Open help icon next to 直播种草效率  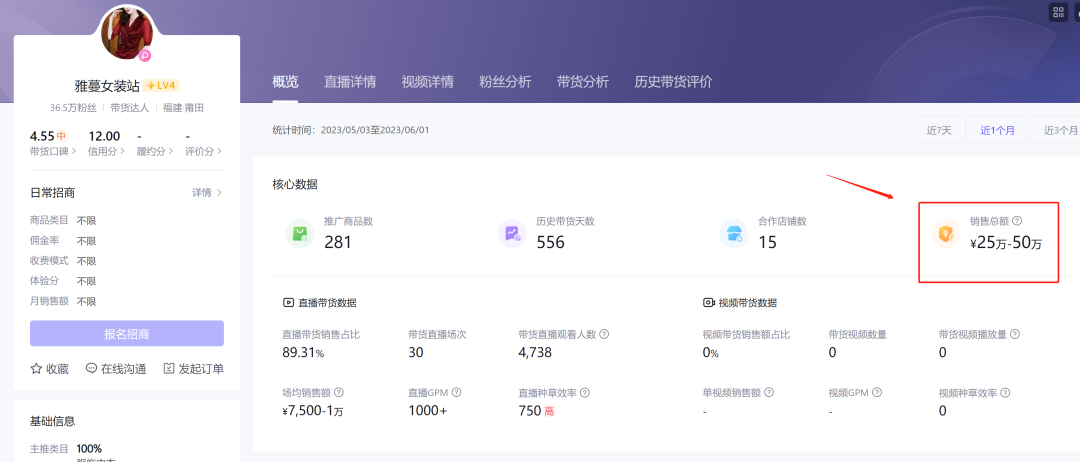pos(585,392)
